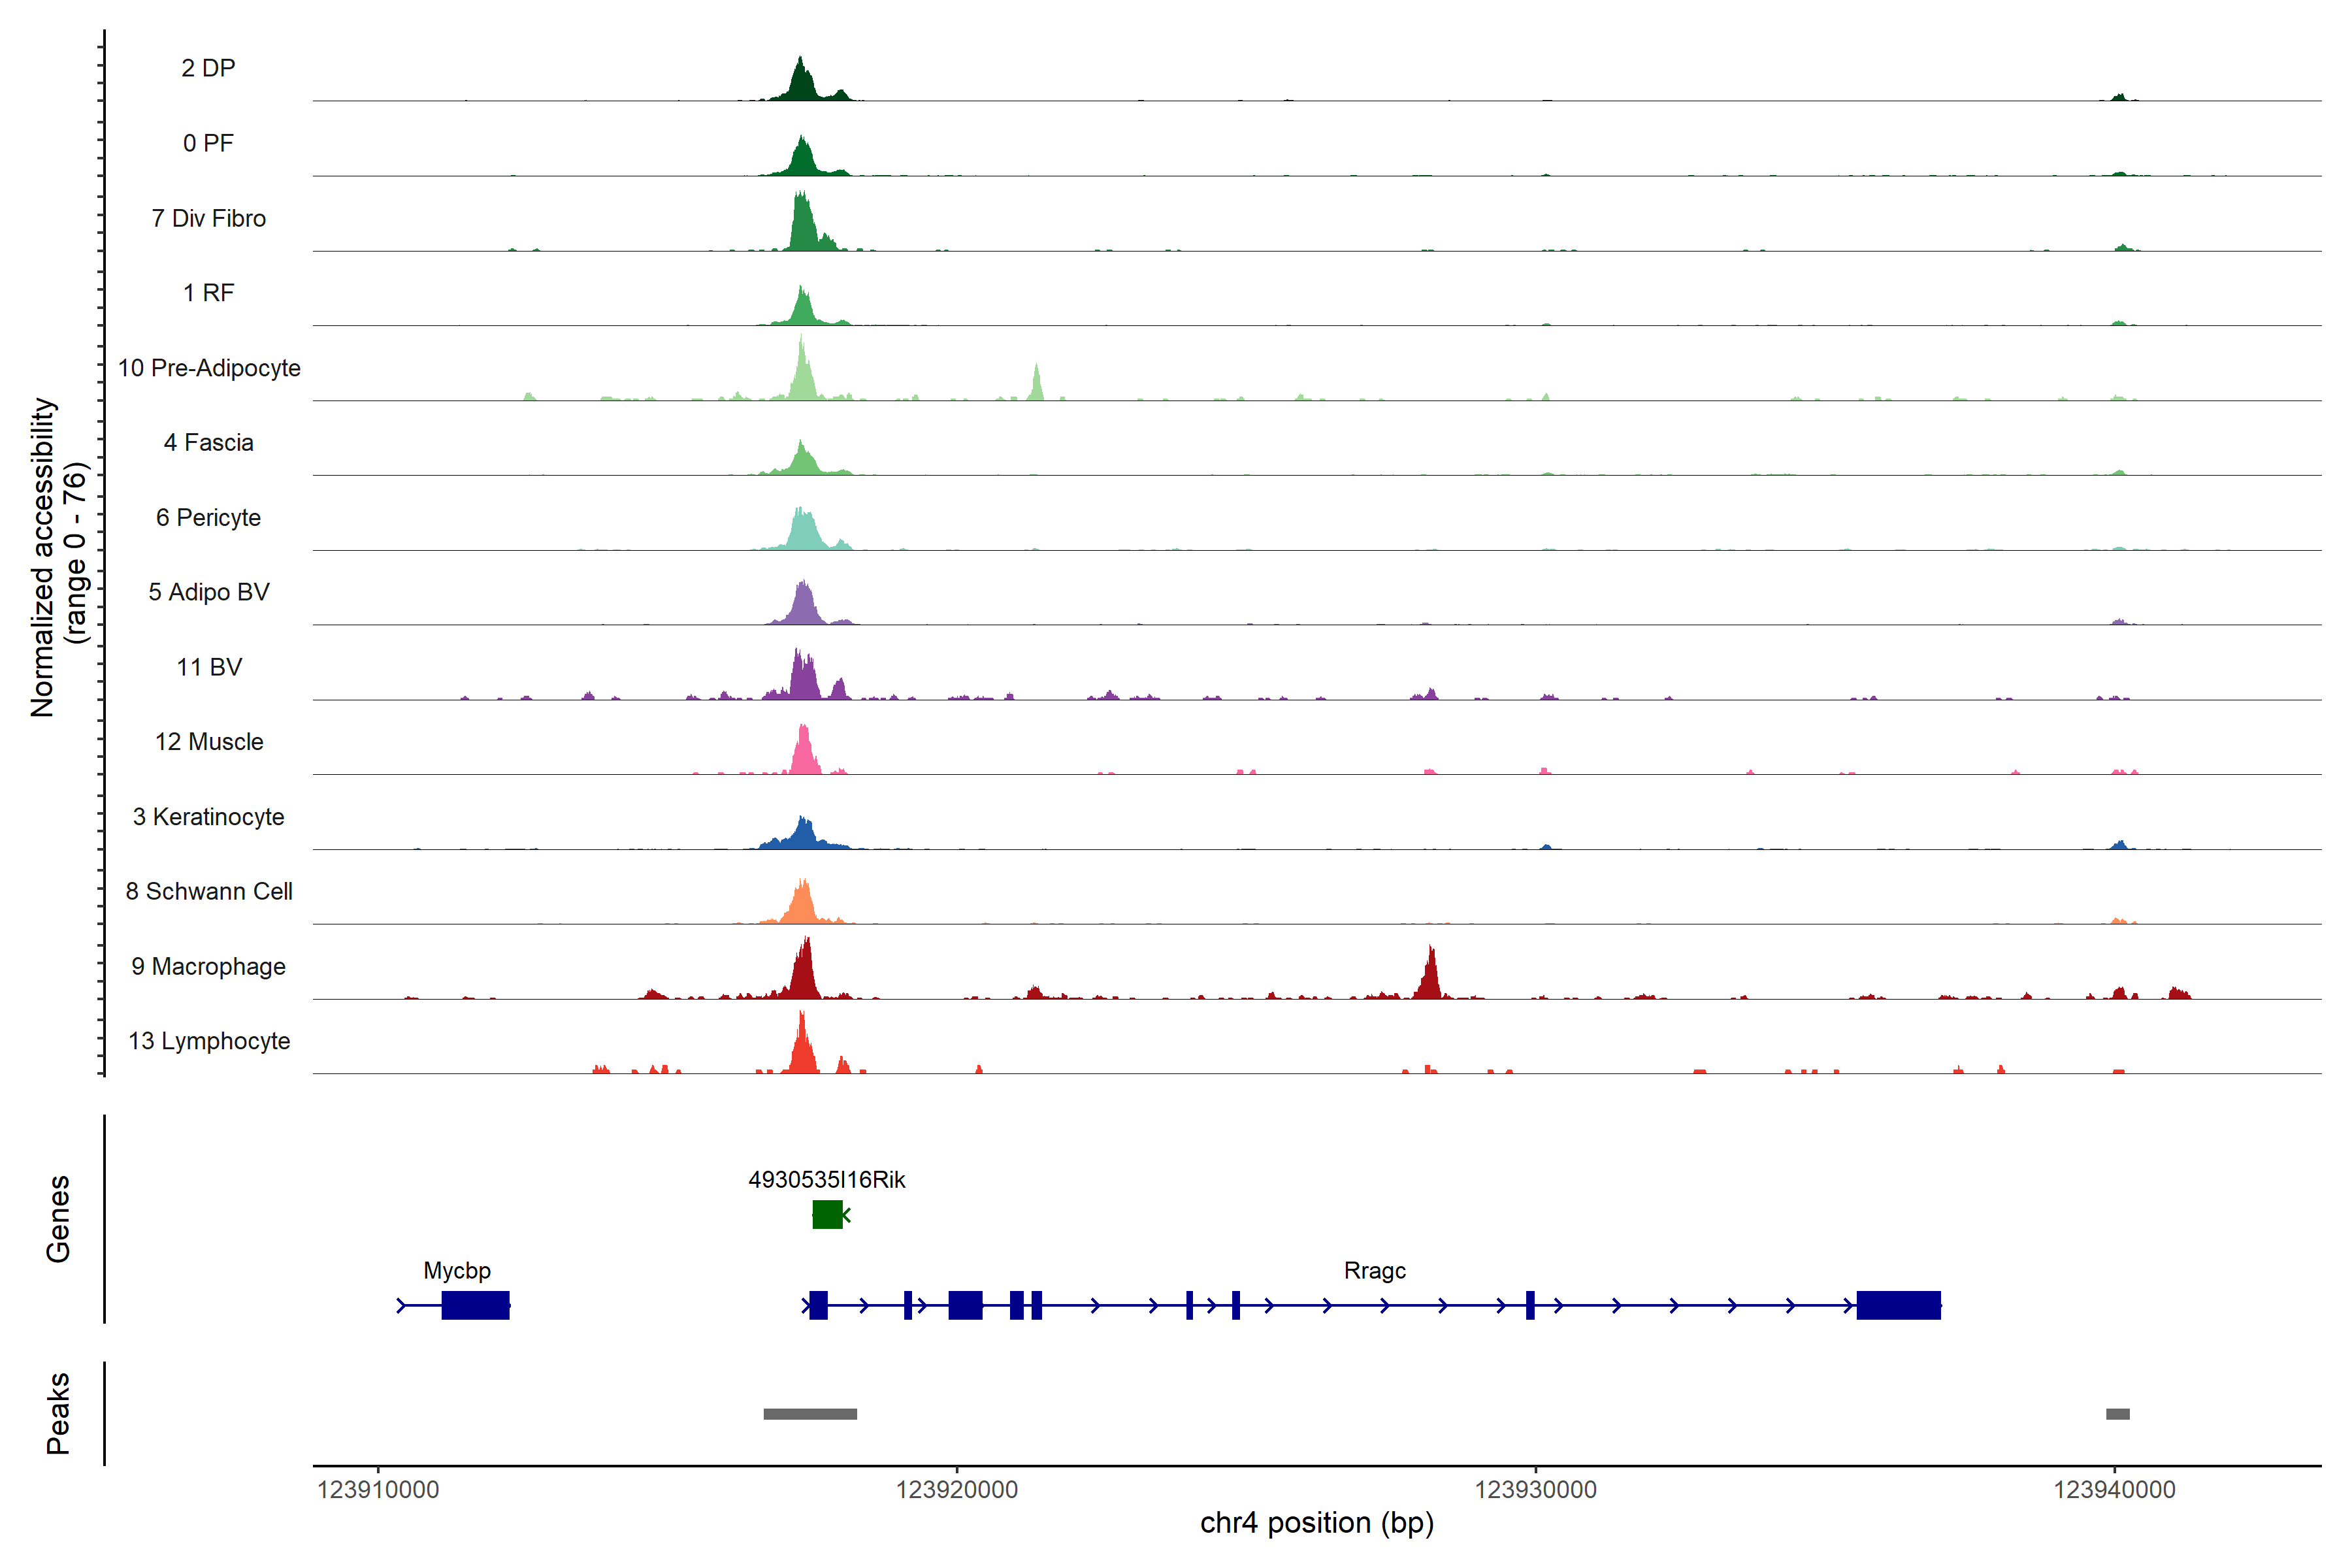This screenshot has height=1568, width=2352.
Task: Click the Mycbp gene exon block
Action: click(x=475, y=1305)
